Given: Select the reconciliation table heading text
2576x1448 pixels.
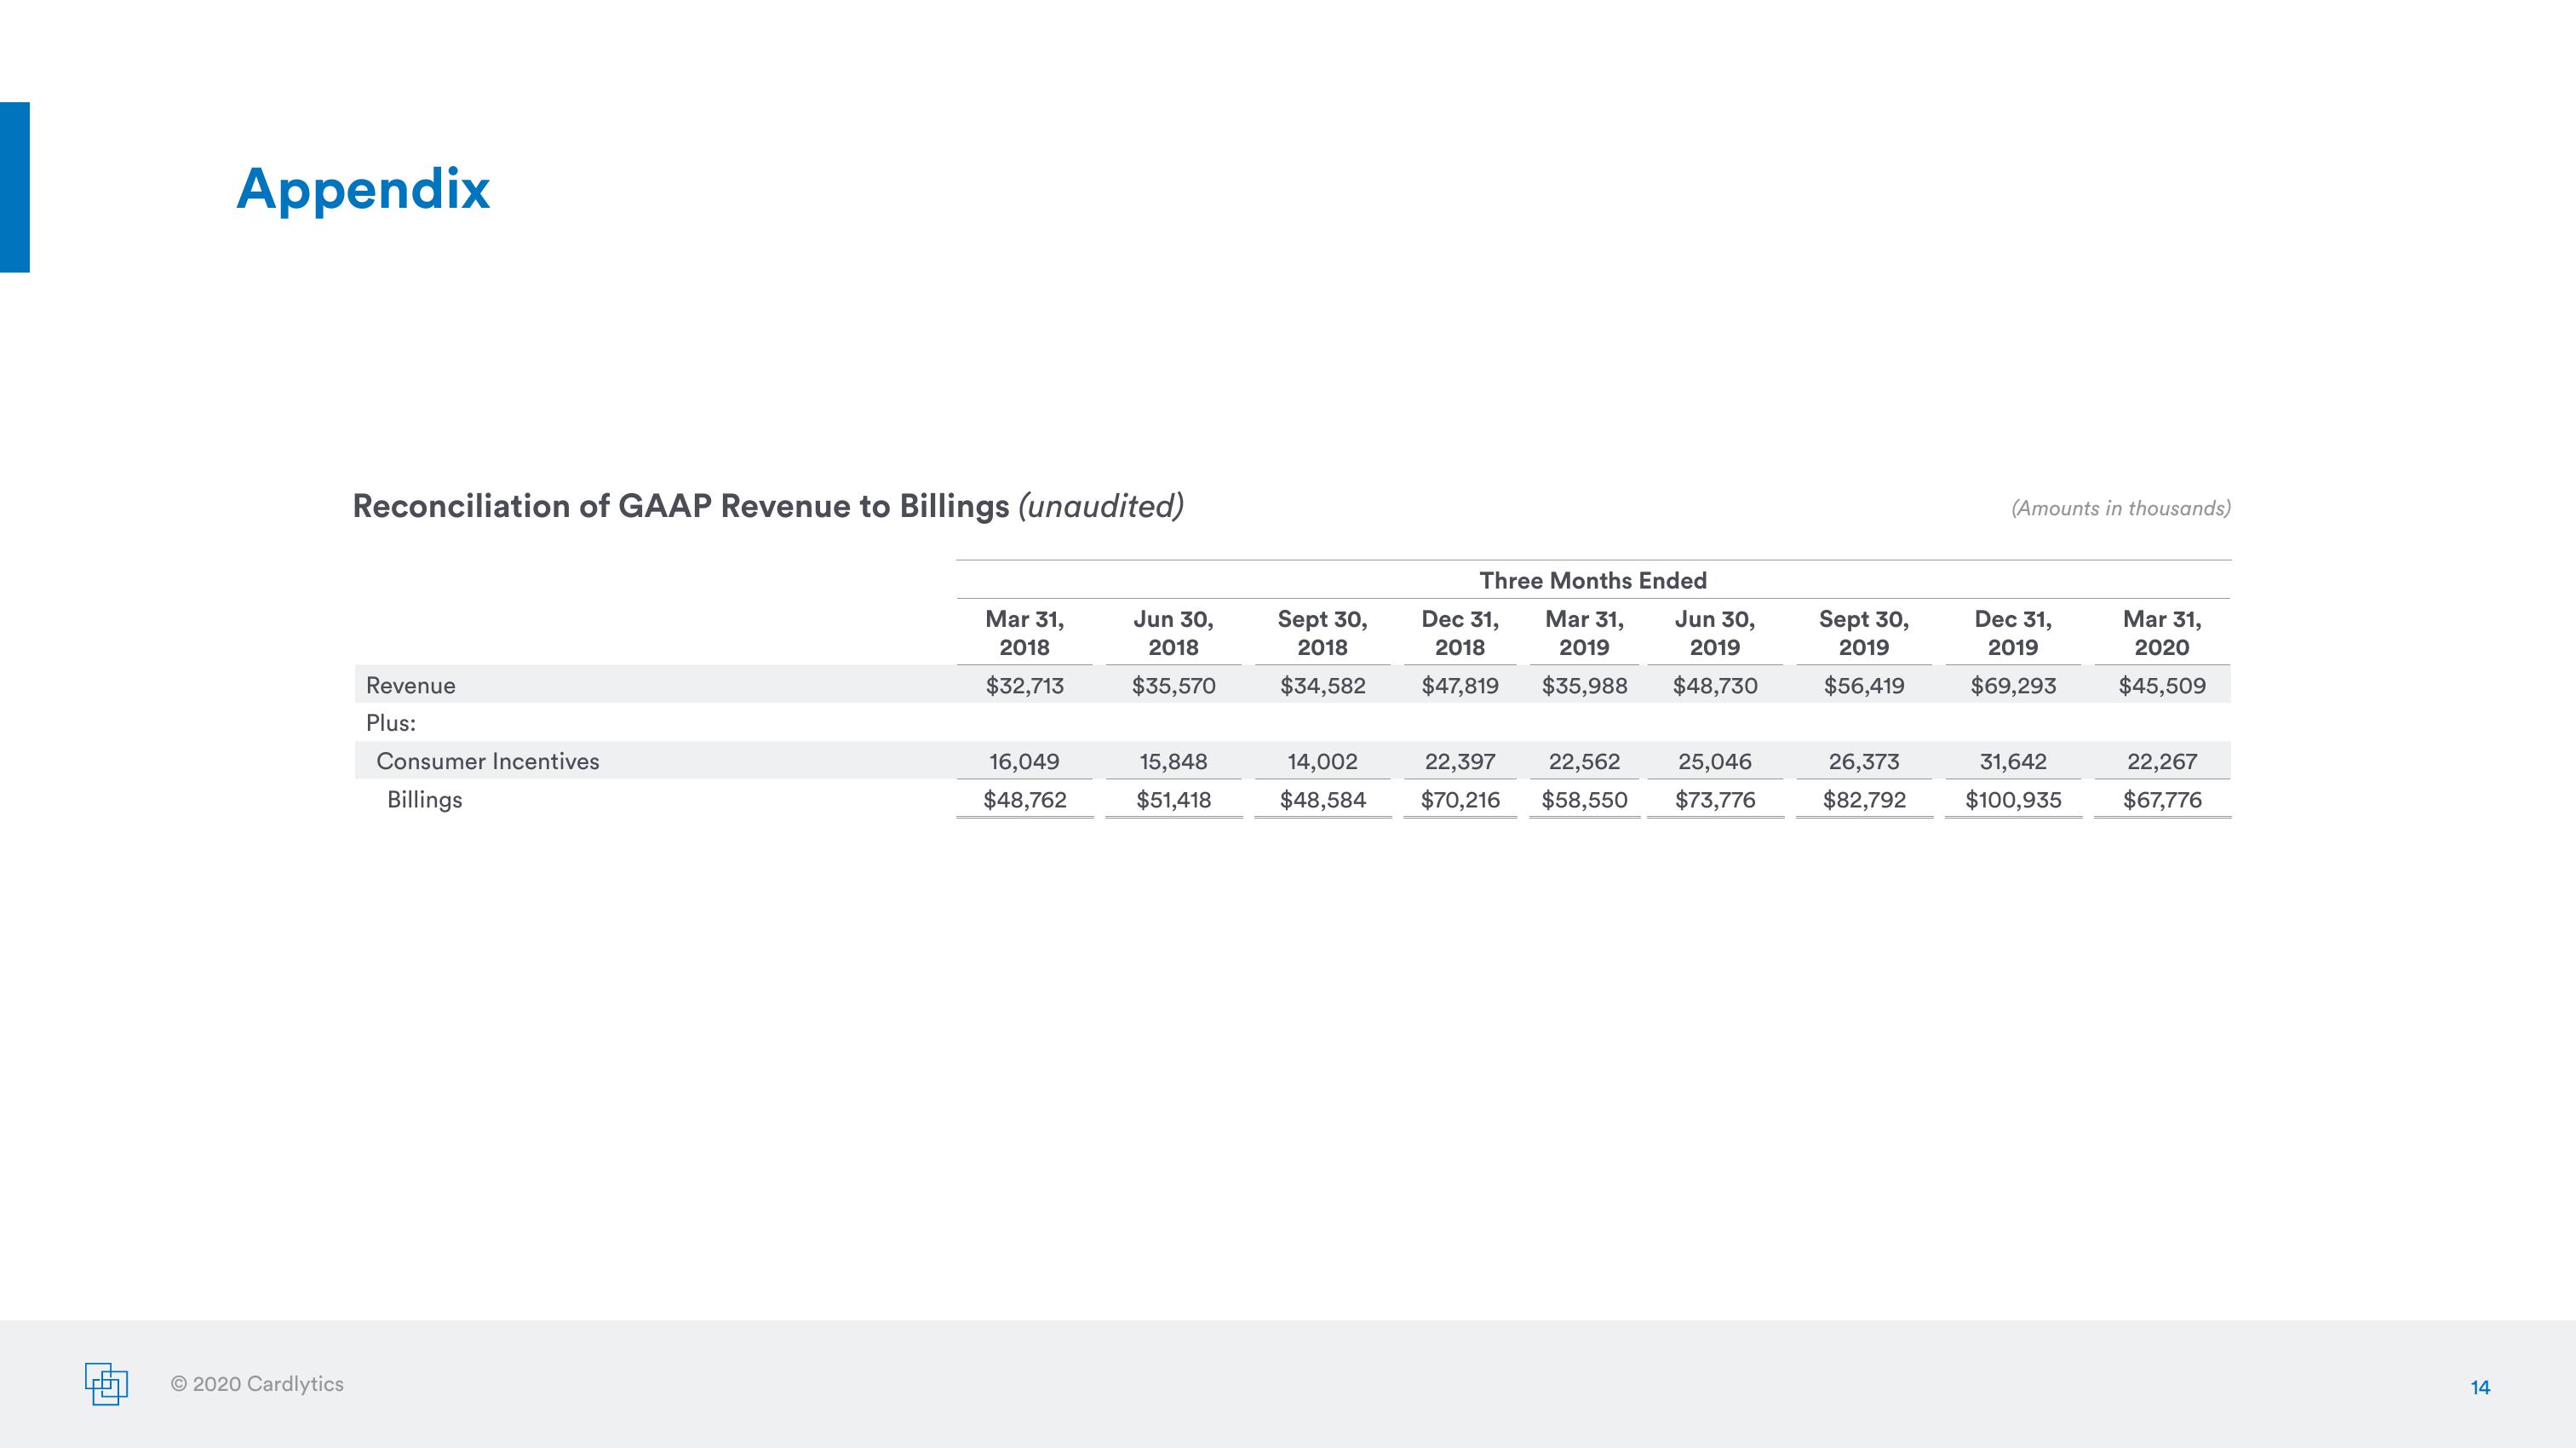Looking at the screenshot, I should tap(768, 506).
